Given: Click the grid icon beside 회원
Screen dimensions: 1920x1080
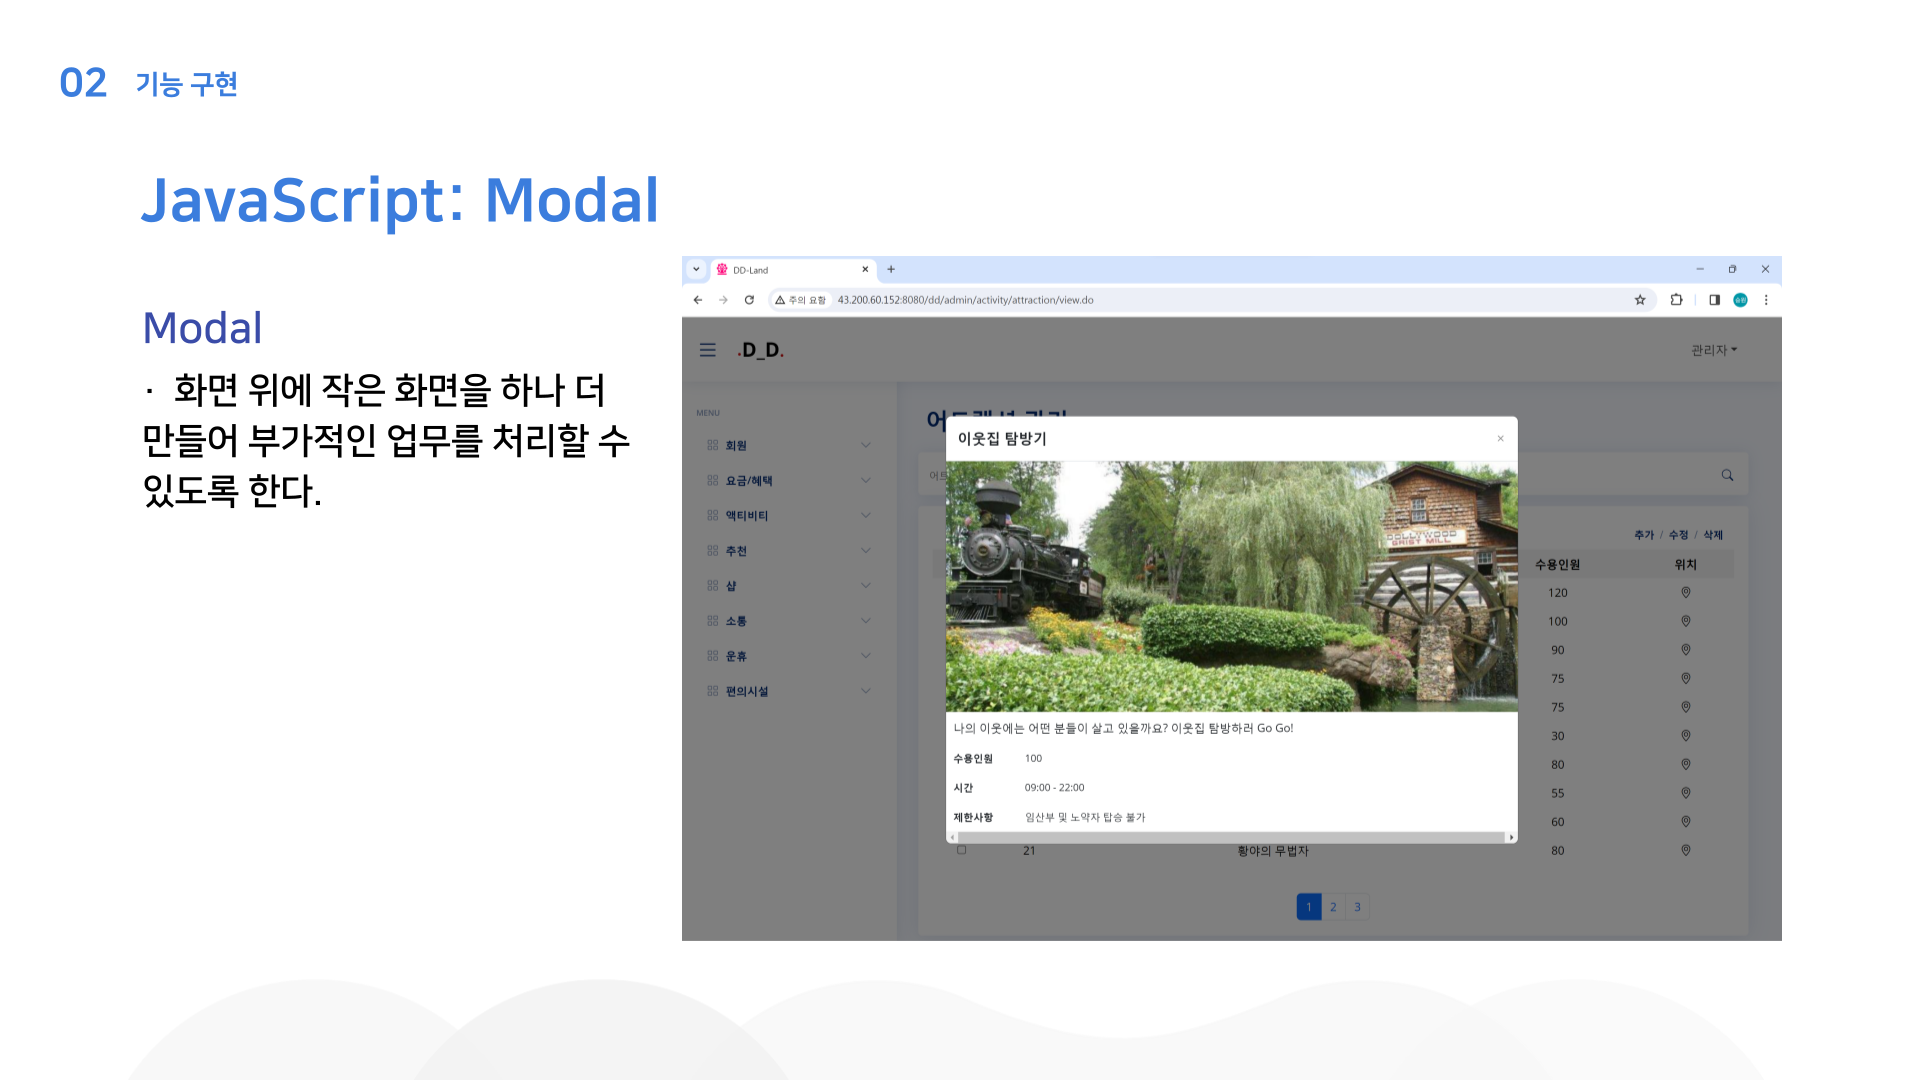Looking at the screenshot, I should [x=713, y=445].
